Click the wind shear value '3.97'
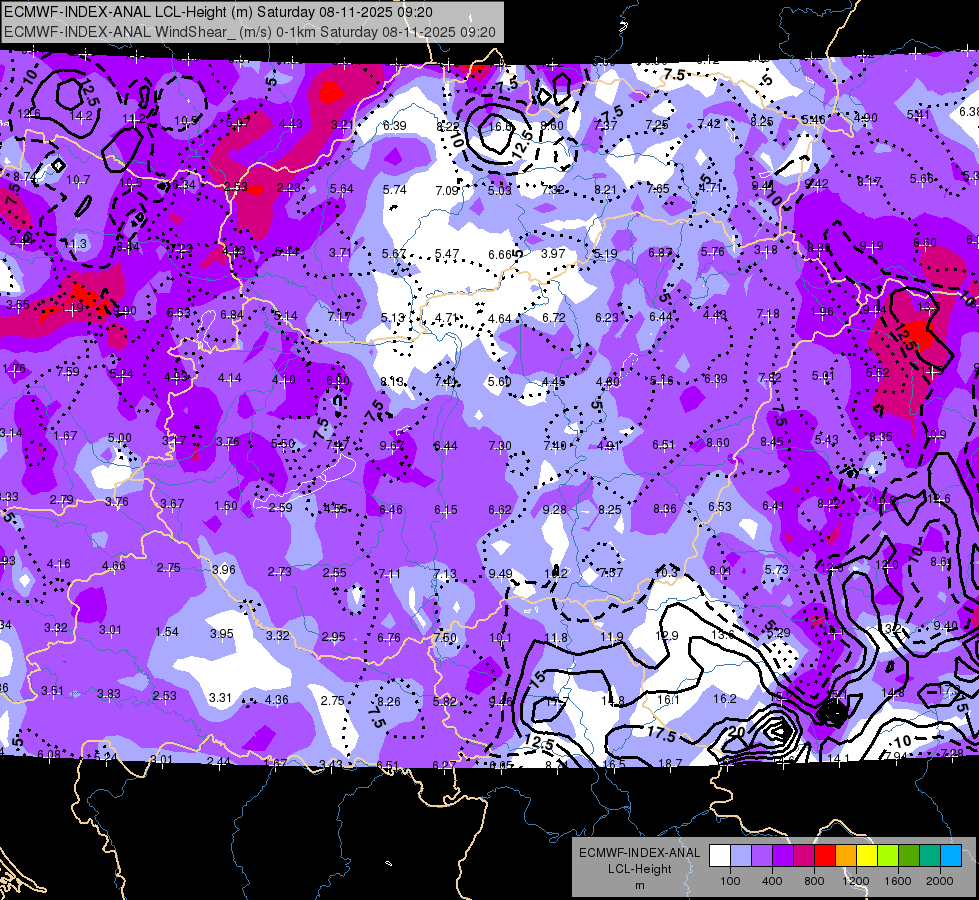This screenshot has height=900, width=979. coord(553,254)
